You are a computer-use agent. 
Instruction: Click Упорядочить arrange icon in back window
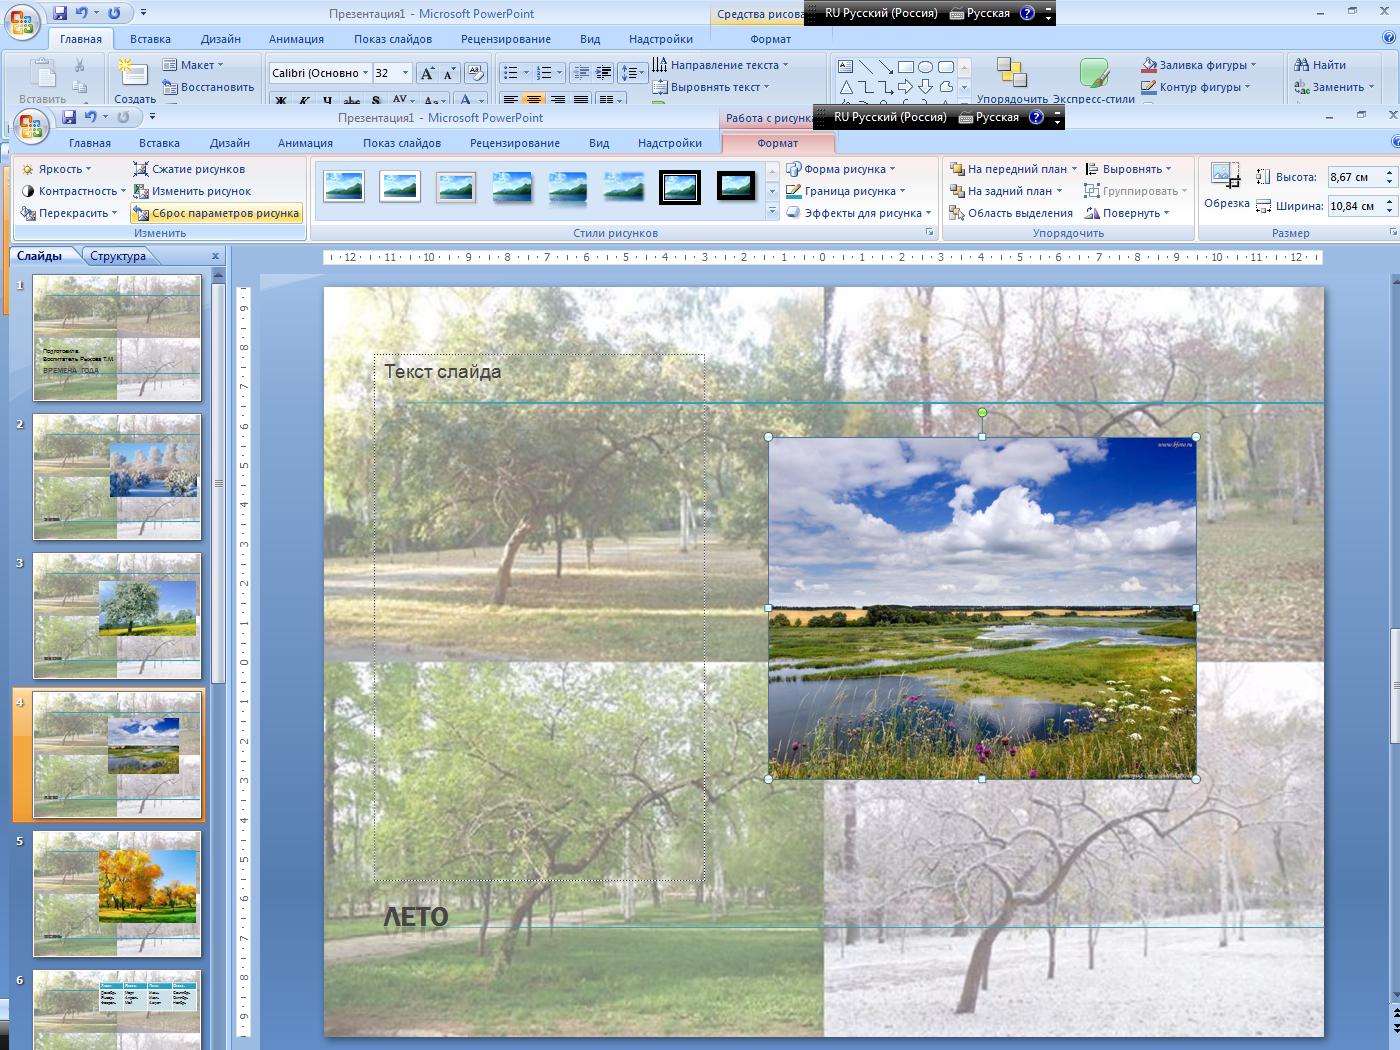click(1012, 80)
